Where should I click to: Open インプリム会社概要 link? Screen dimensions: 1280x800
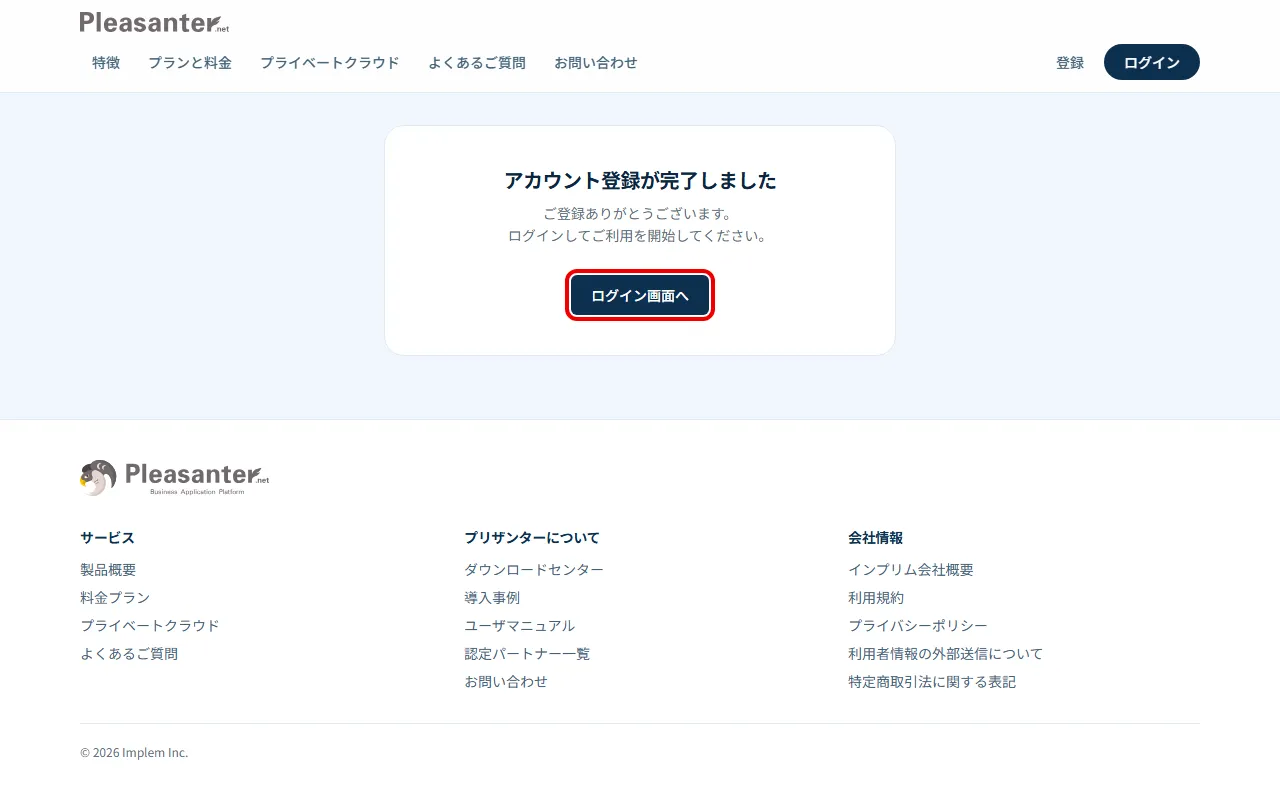911,570
